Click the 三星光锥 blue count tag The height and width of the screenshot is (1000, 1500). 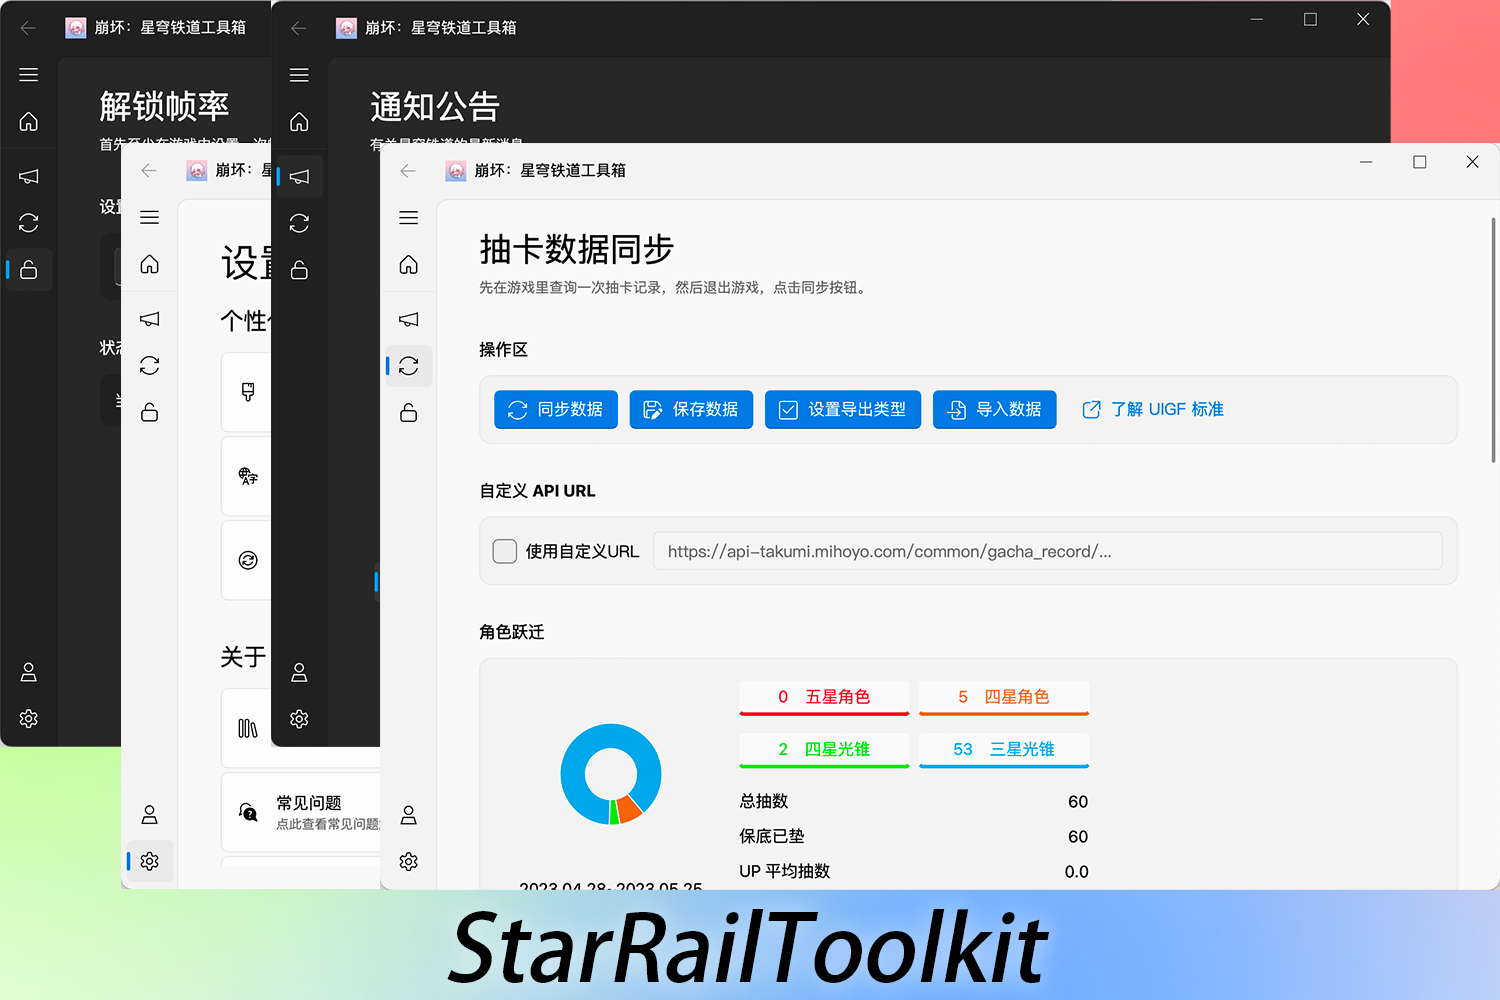(x=1003, y=750)
